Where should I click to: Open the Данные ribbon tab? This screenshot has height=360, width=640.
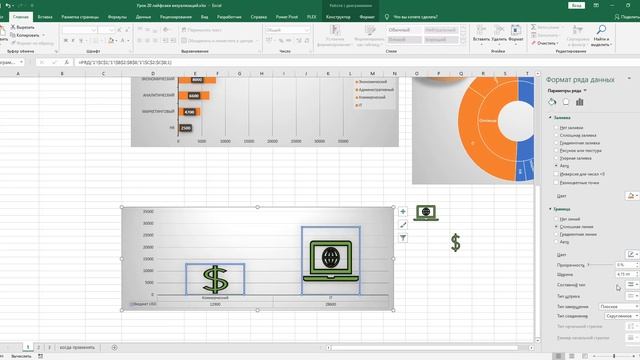(x=143, y=17)
